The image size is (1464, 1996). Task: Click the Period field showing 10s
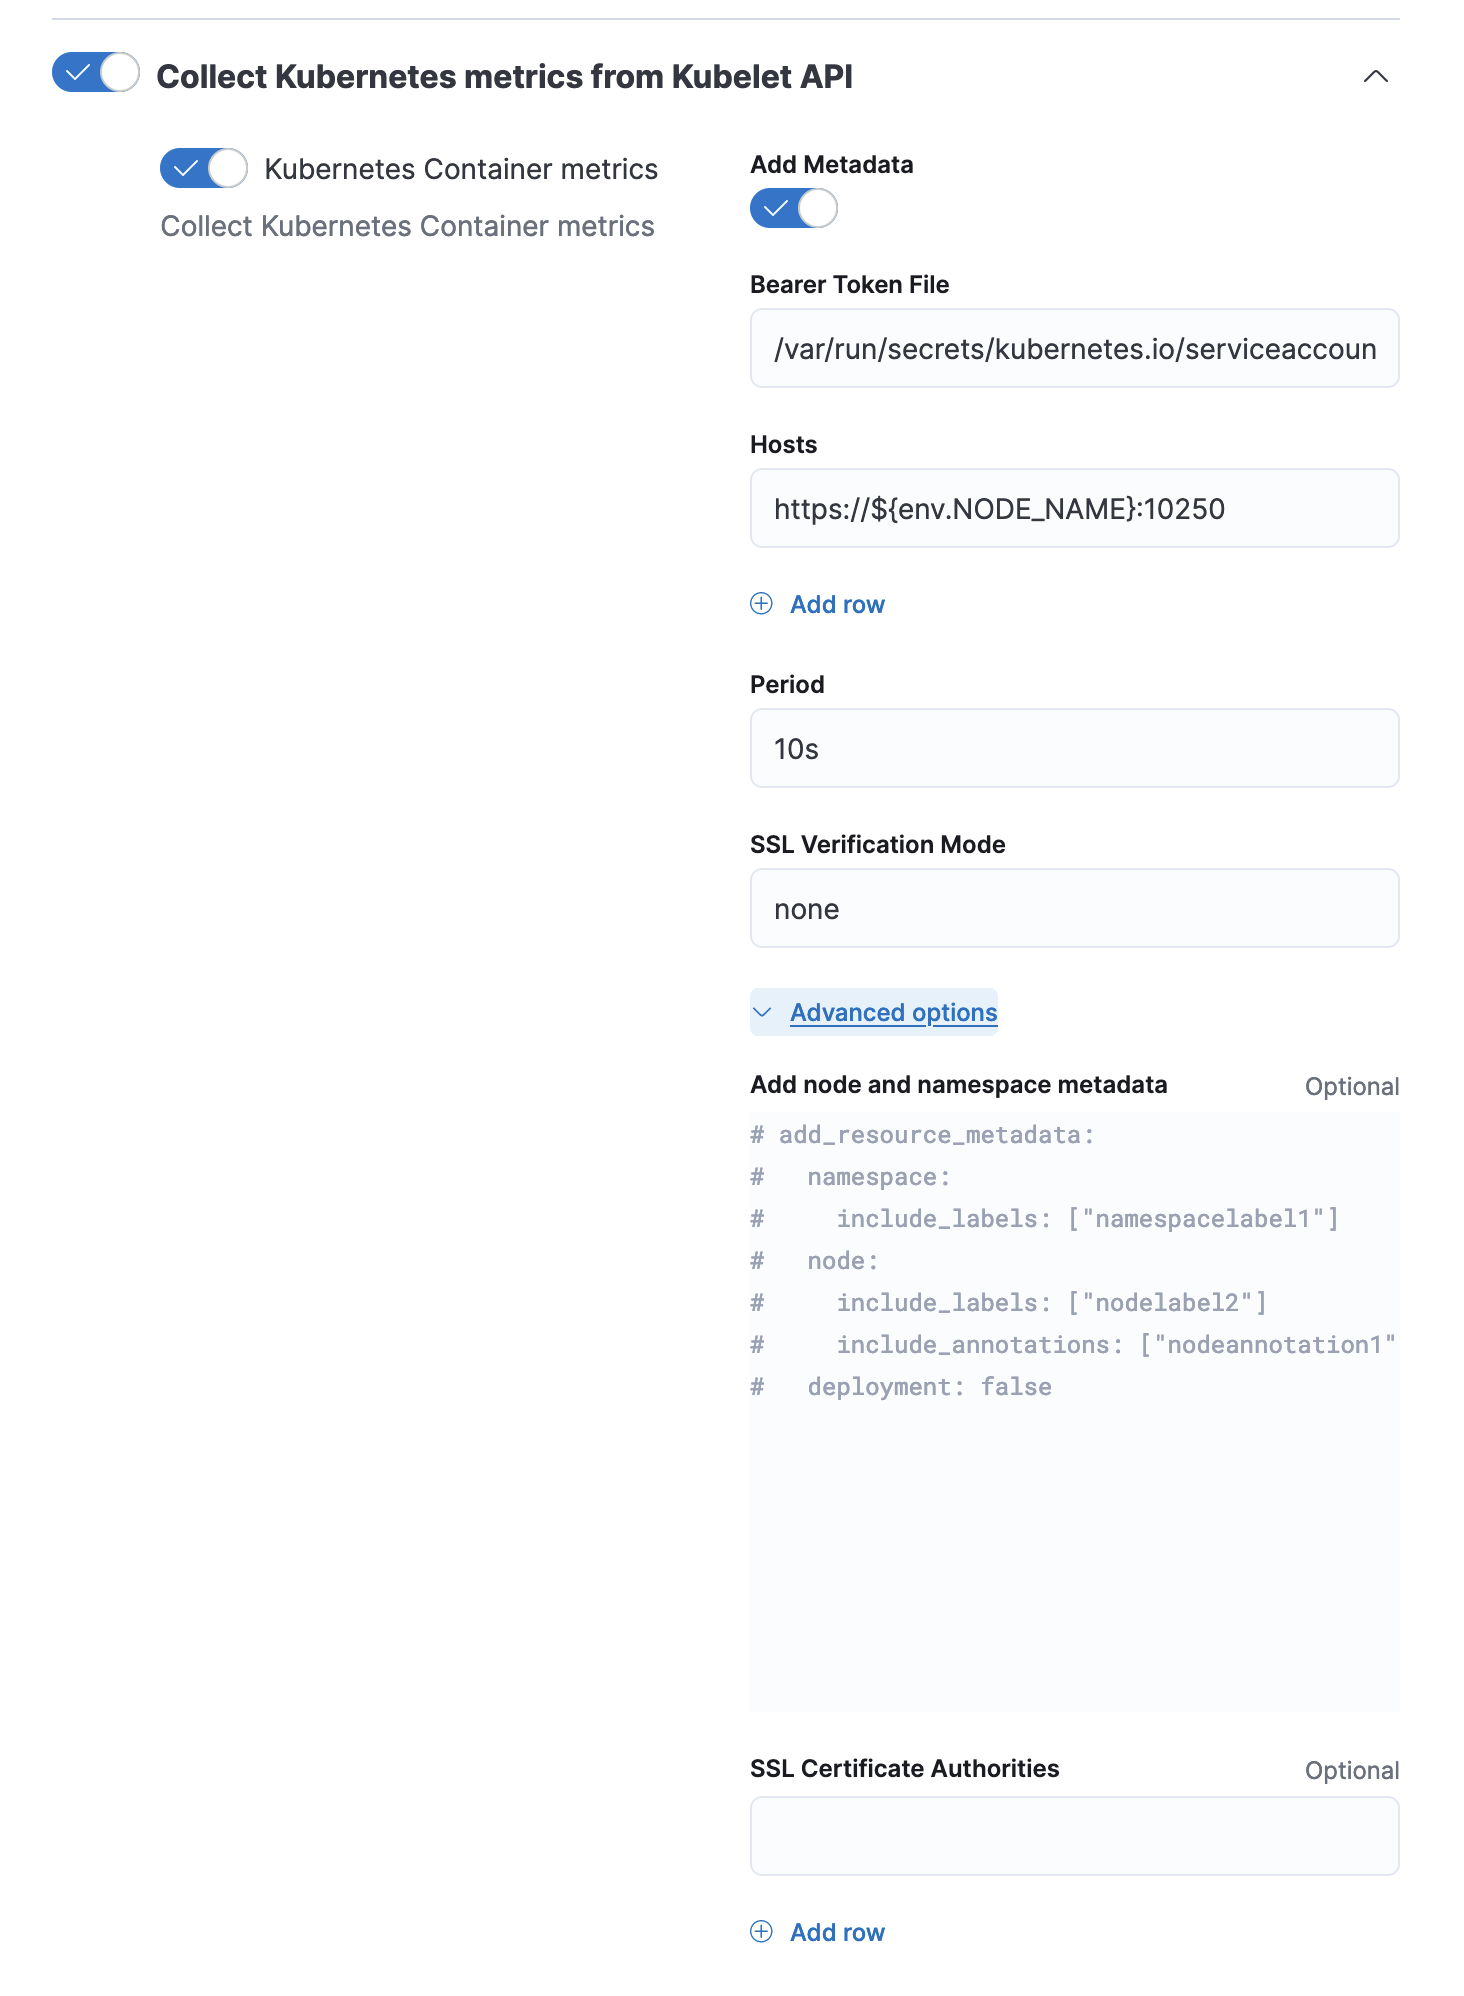point(1075,748)
